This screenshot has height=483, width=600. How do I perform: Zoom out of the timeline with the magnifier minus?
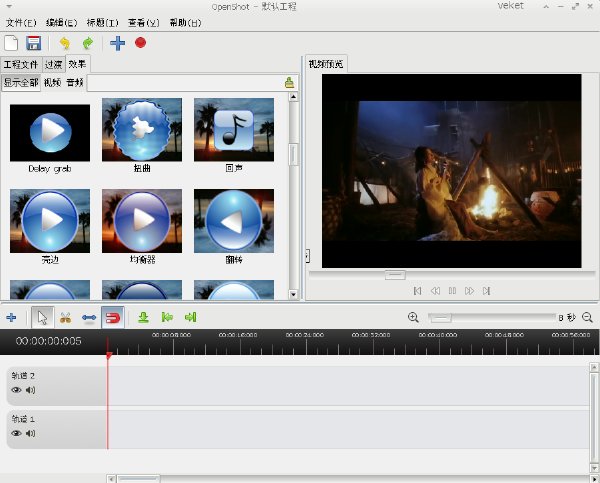coord(587,317)
